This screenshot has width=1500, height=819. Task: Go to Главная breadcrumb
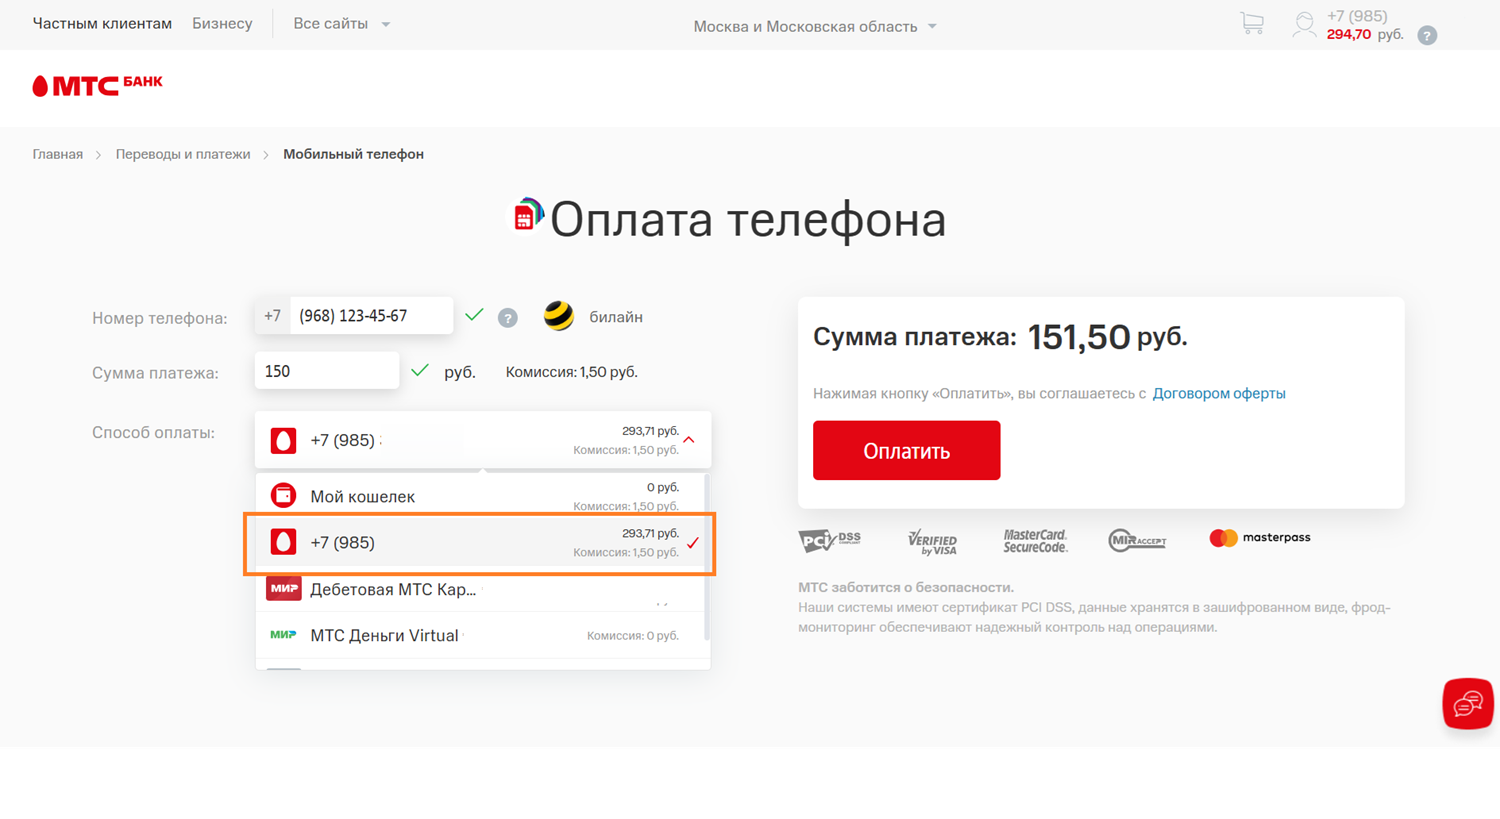(57, 154)
